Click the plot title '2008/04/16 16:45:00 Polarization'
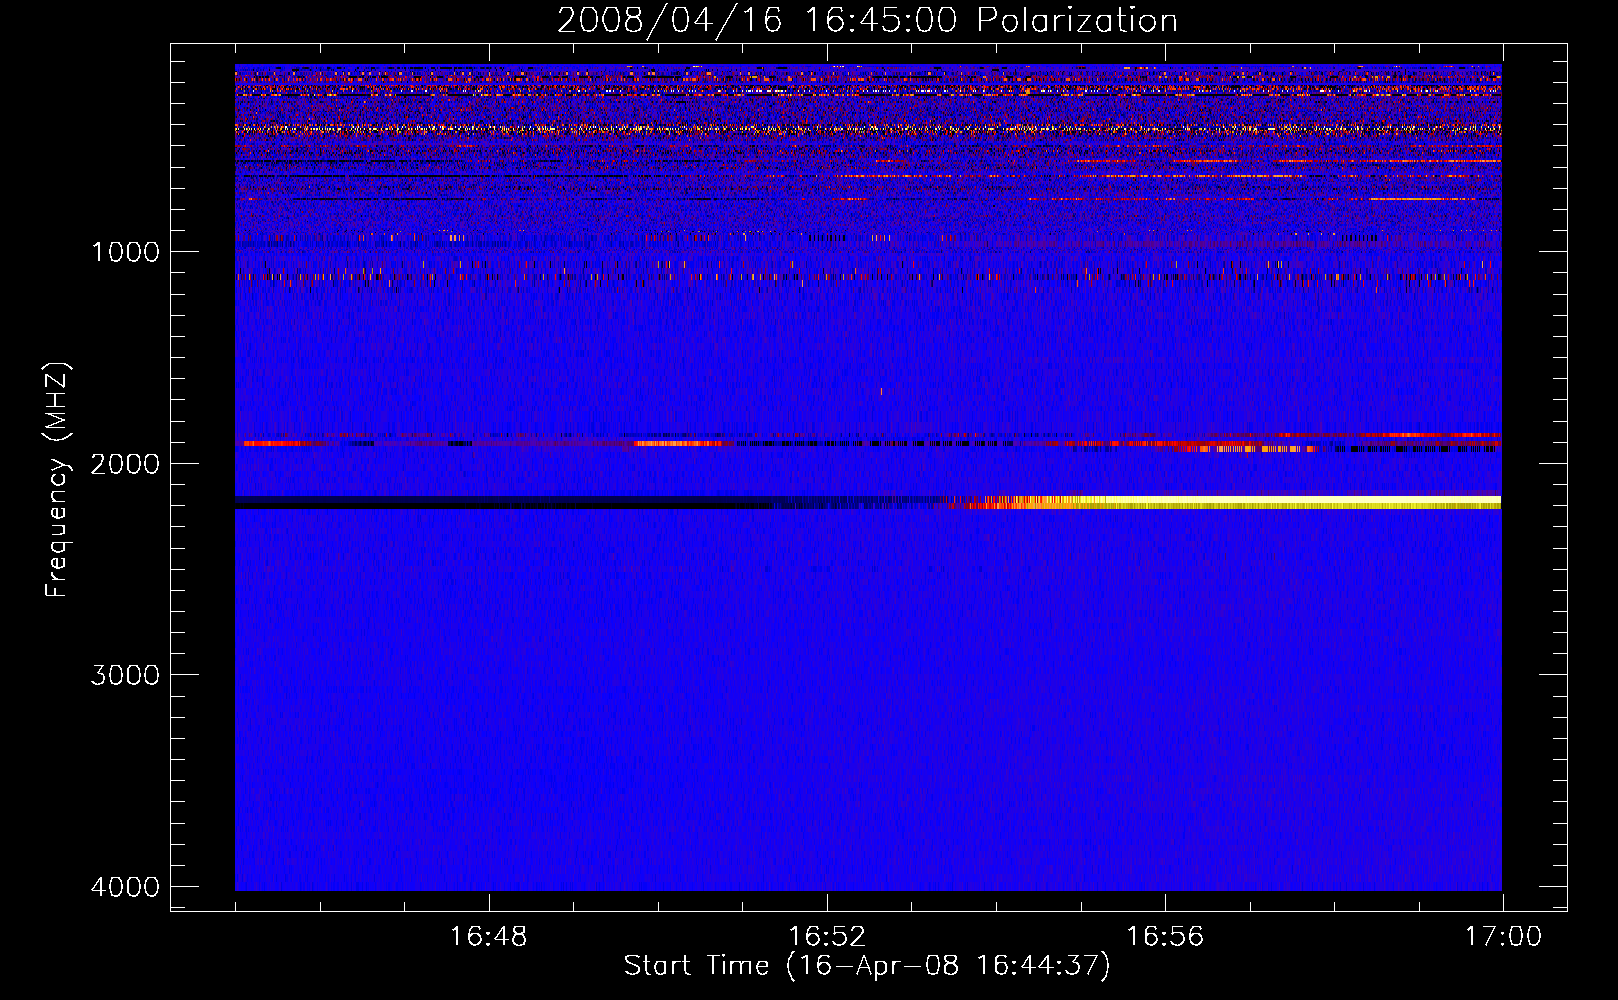 [867, 20]
